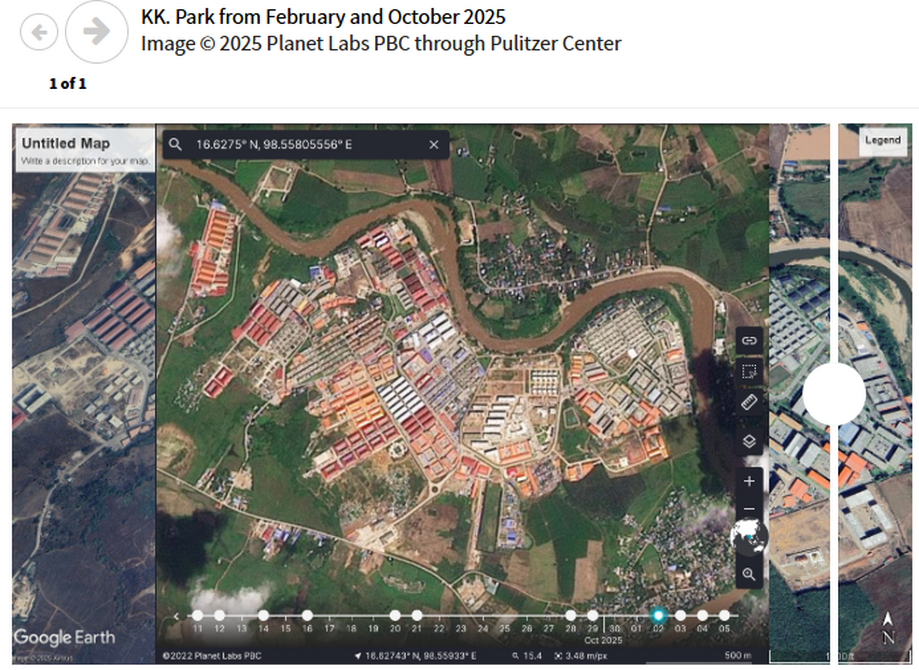Select the timeline dot above 29
This screenshot has height=670, width=919.
[x=593, y=615]
